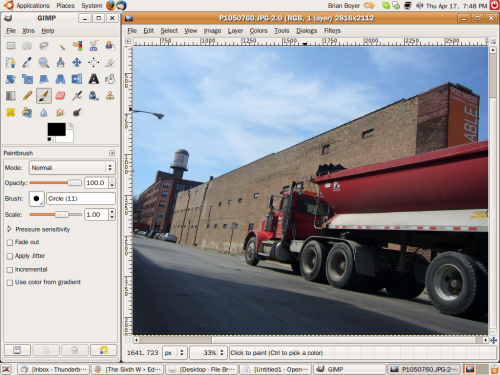
Task: Open the Layer menu
Action: coord(235,31)
